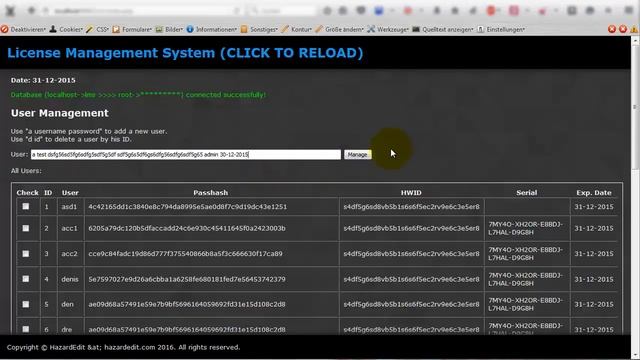Click the Passhash column header
Viewport: 640px width, 360px height.
(211, 193)
